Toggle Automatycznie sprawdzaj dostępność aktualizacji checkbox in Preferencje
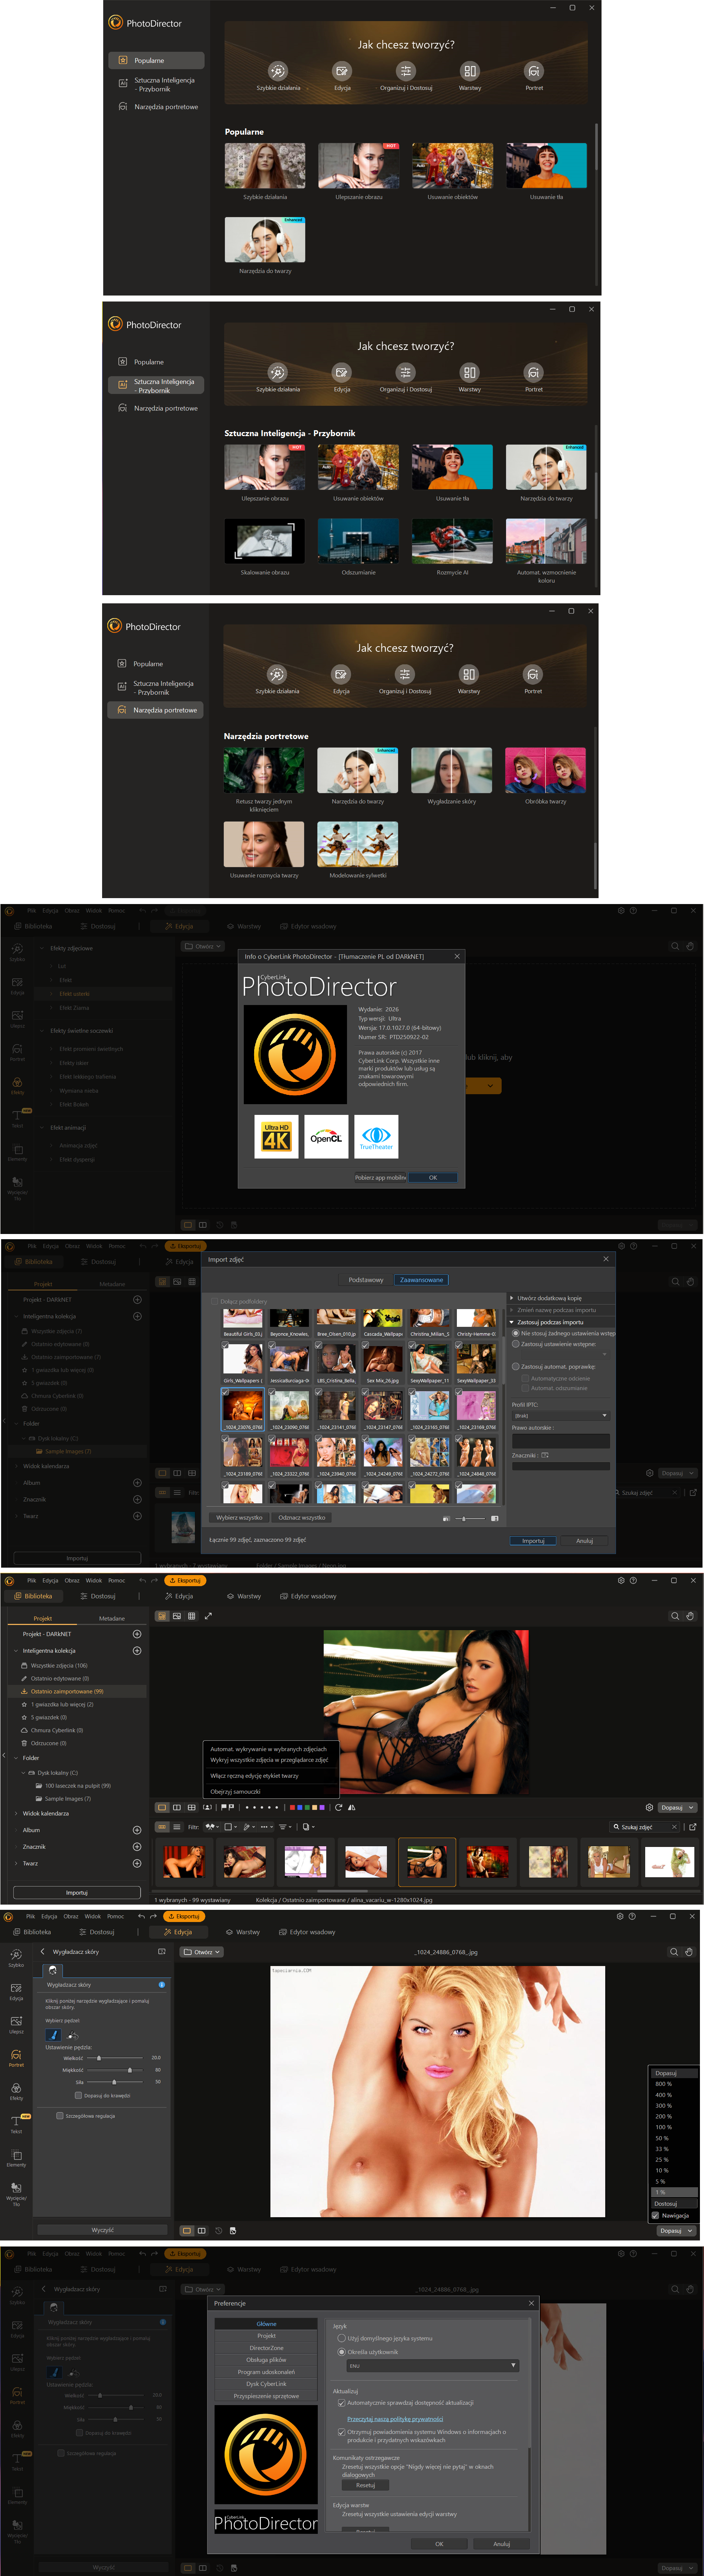Viewport: 704px width, 2576px height. click(341, 2403)
